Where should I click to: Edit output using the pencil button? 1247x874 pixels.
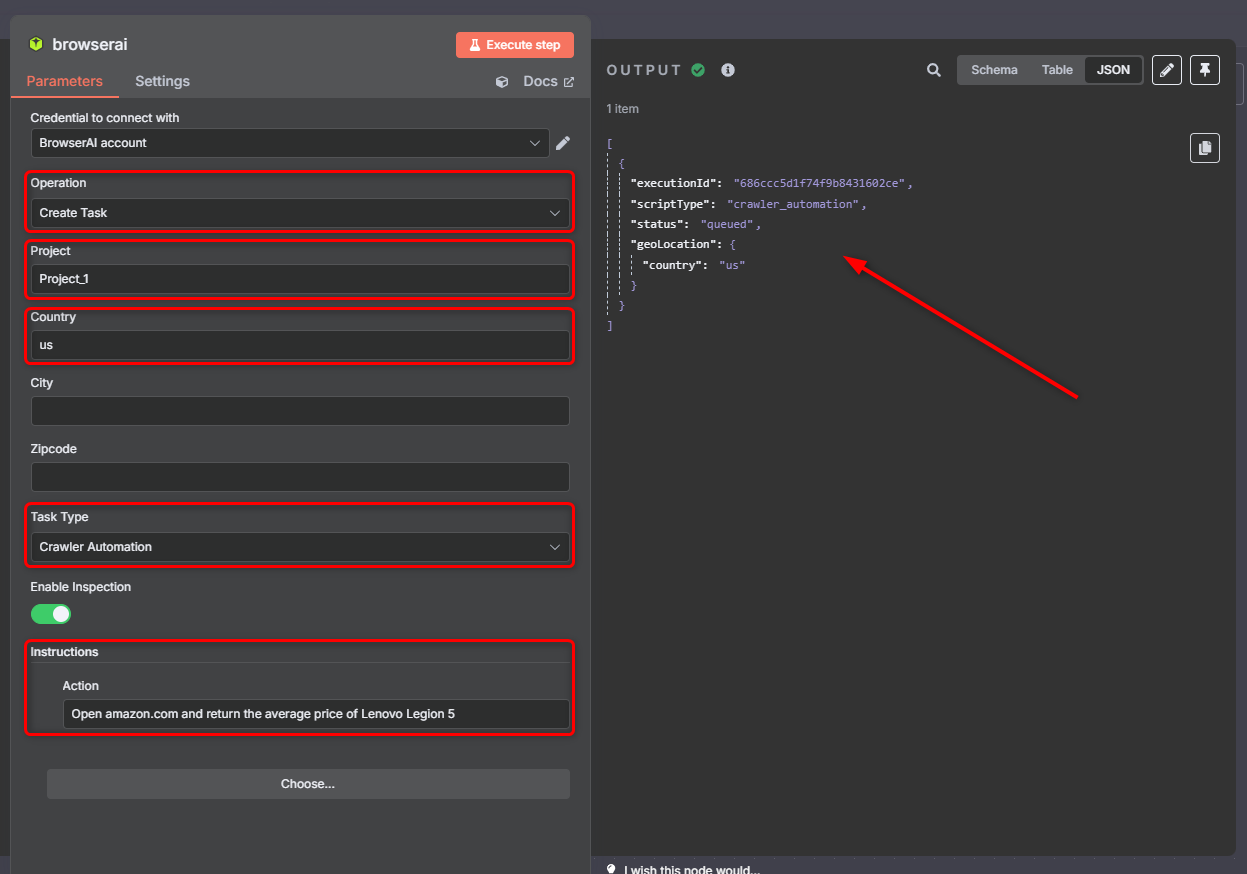(x=1167, y=70)
